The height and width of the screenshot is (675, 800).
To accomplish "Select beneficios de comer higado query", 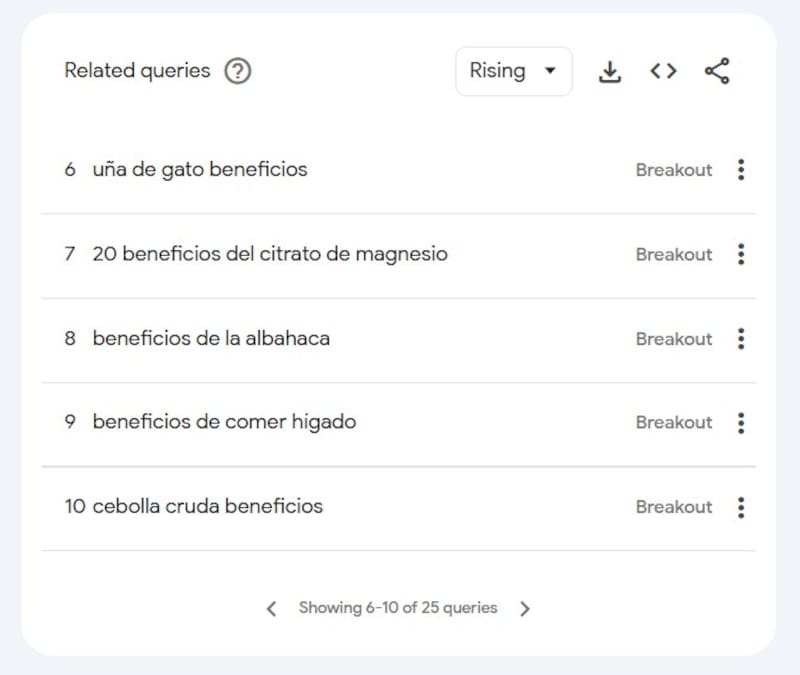I will 224,423.
